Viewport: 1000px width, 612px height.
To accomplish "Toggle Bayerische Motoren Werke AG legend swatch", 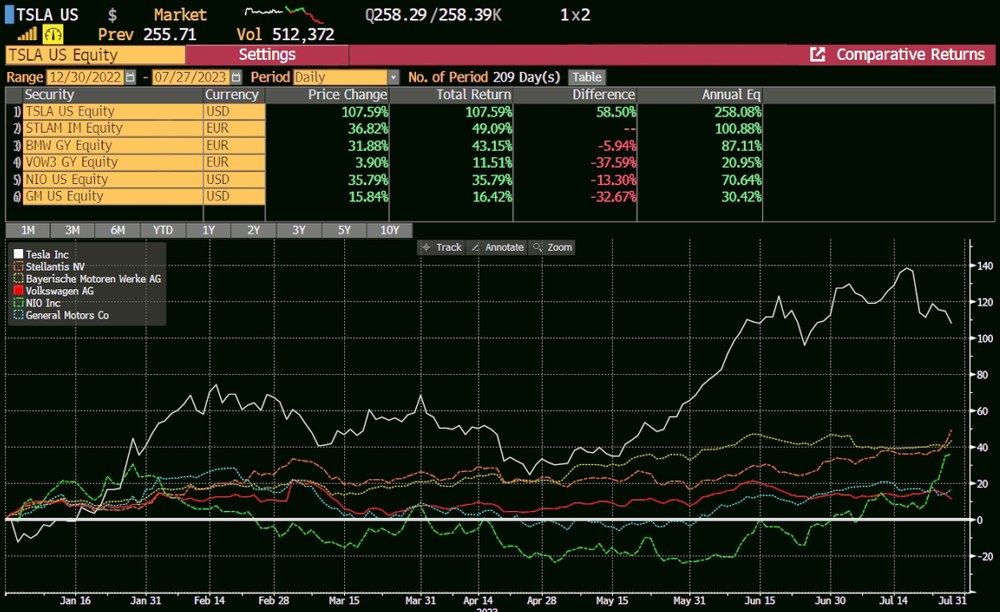I will 18,279.
